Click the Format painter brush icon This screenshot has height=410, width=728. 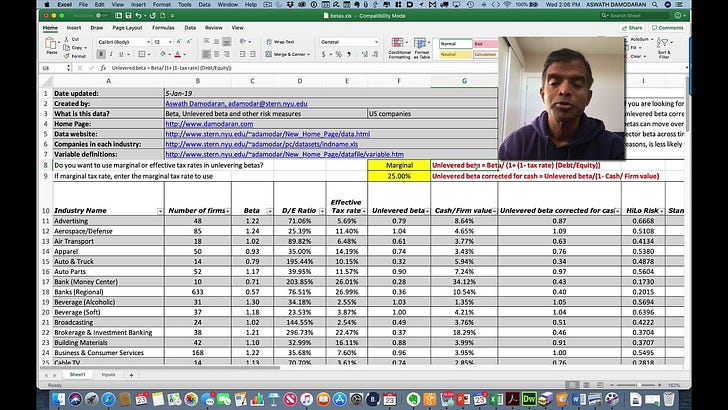point(67,56)
